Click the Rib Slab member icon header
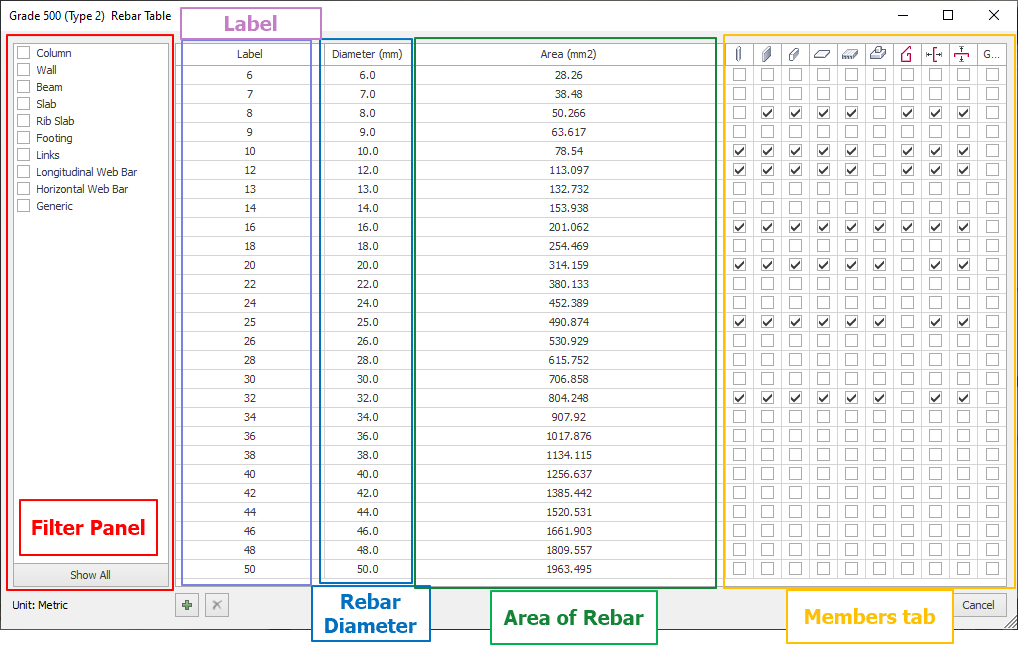This screenshot has width=1033, height=646. point(851,54)
